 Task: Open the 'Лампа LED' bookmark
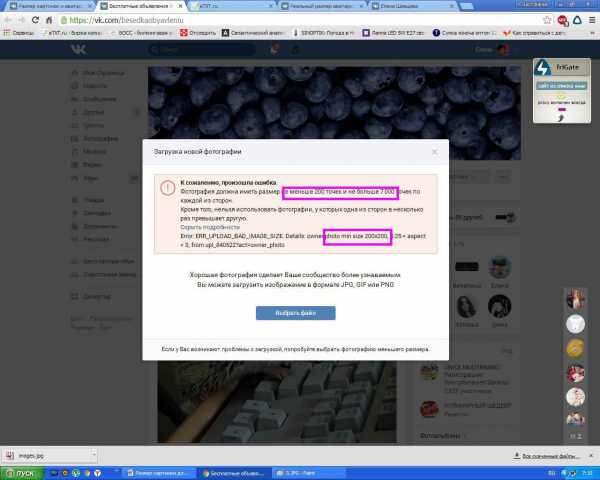point(394,33)
